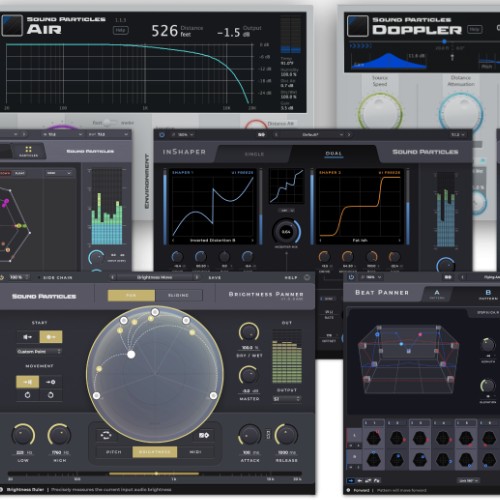Click the Sound Particles Air logo square
The width and height of the screenshot is (500, 500).
coord(12,25)
